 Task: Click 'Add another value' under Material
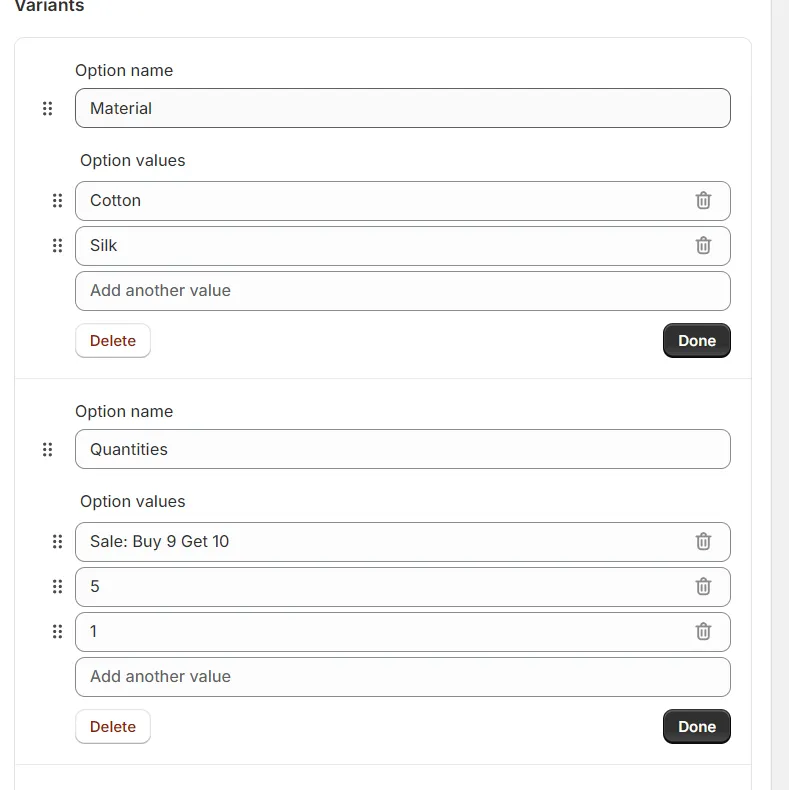coord(403,291)
